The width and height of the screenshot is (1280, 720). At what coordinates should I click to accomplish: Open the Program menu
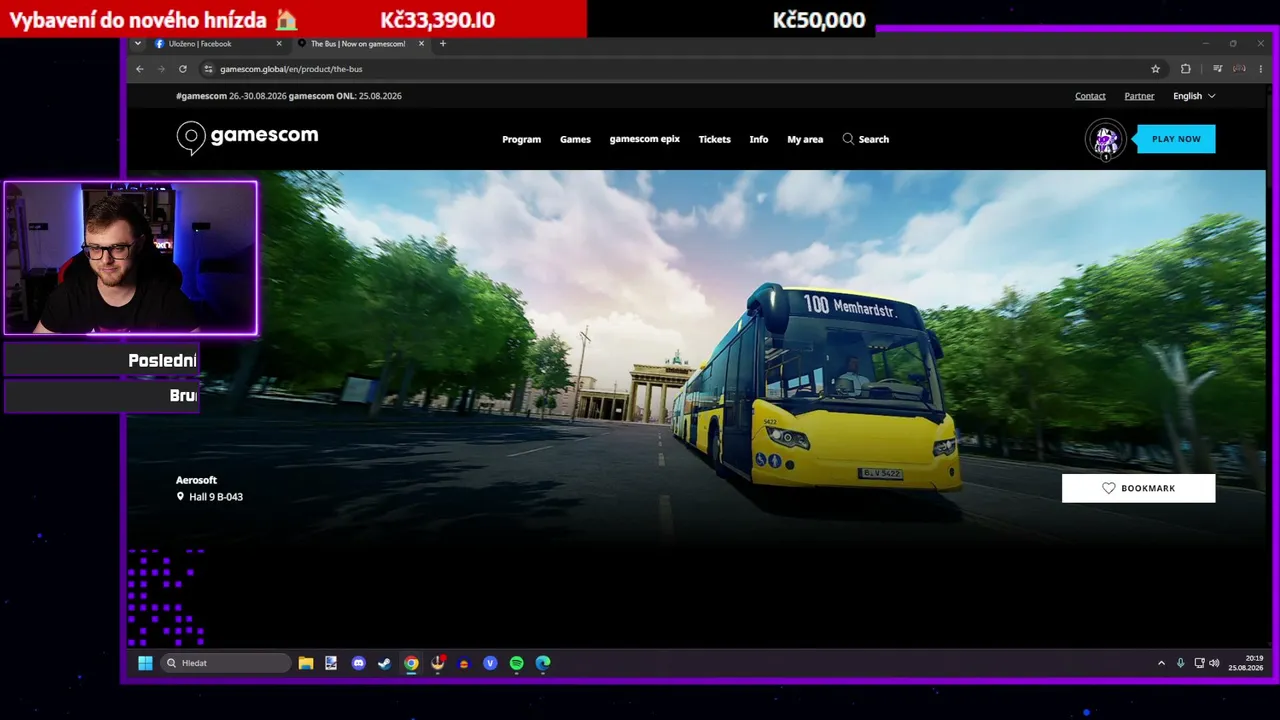521,139
